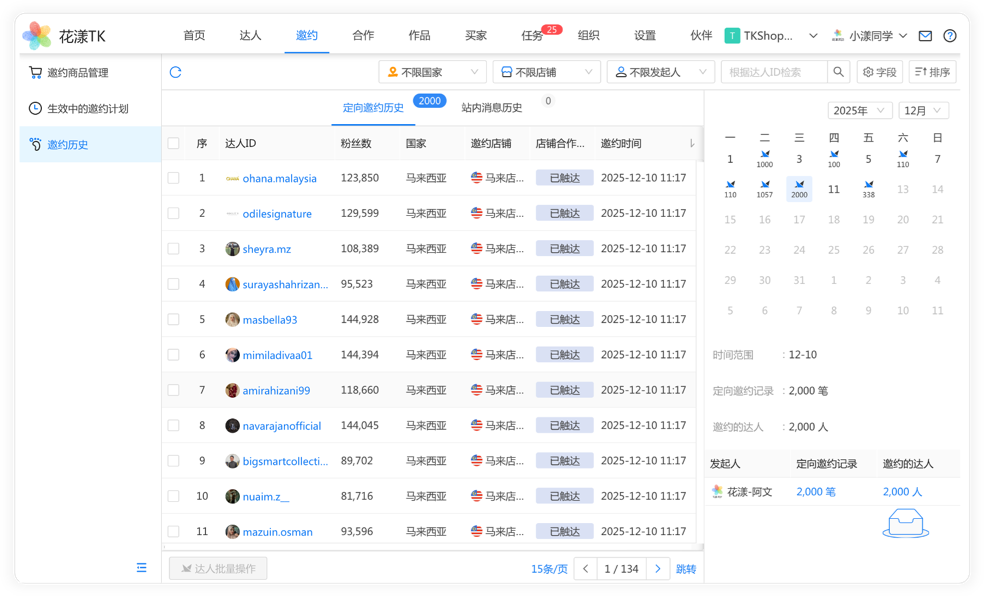This screenshot has width=984, height=596.
Task: Open the 达人 menu in top navigation
Action: point(250,35)
